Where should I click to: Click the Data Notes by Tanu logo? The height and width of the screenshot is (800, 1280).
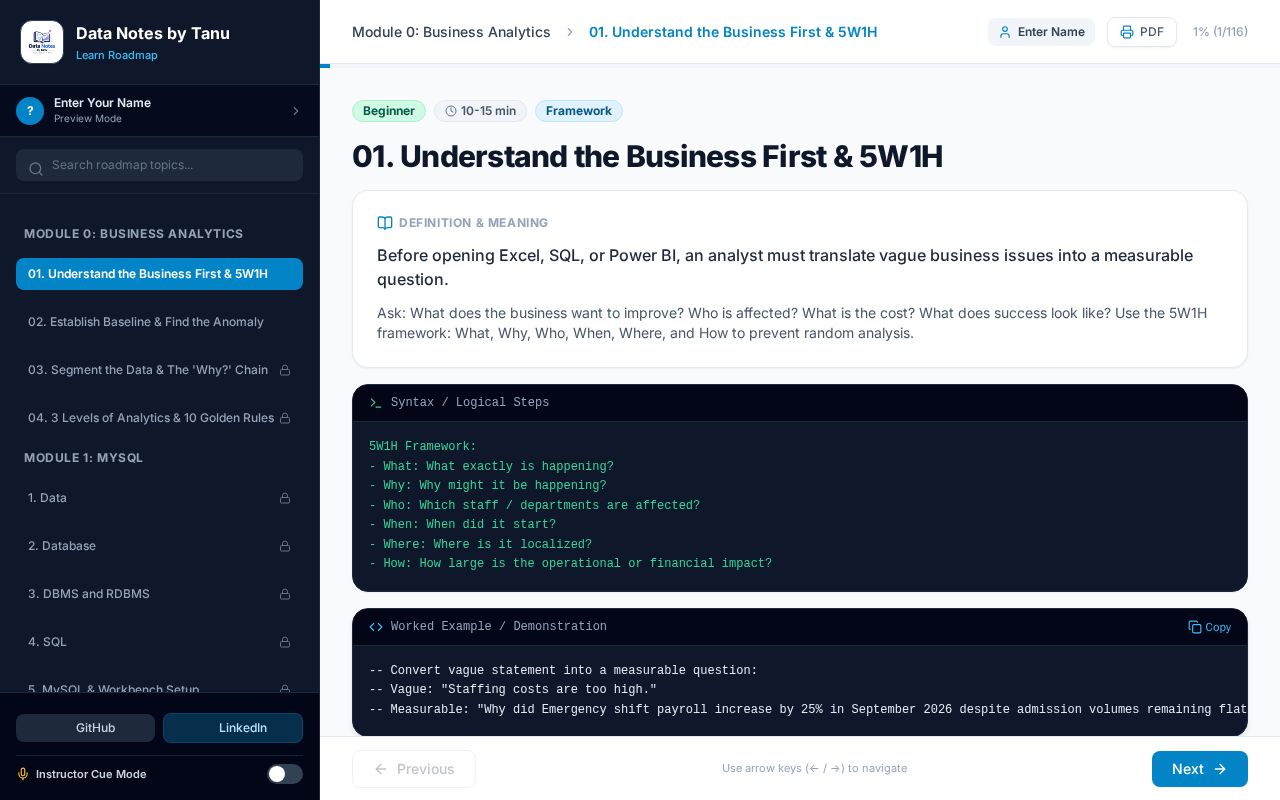pos(42,42)
